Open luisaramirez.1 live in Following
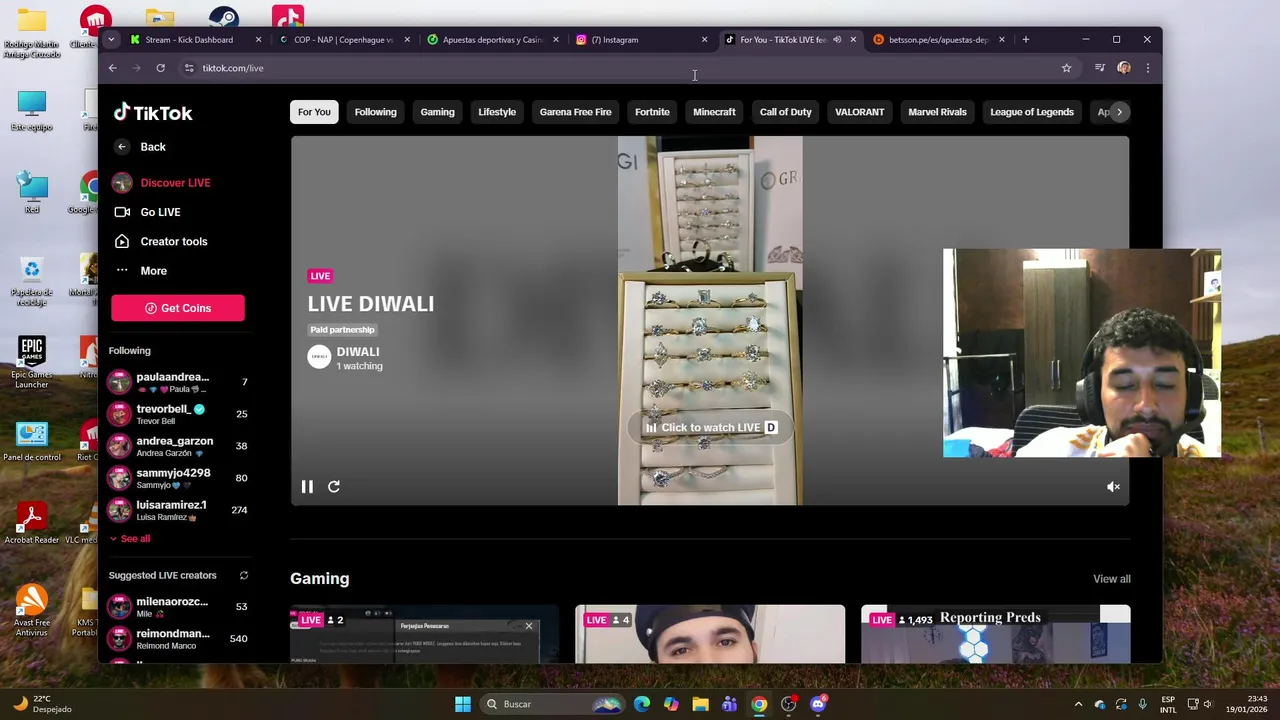The width and height of the screenshot is (1280, 720). click(178, 510)
